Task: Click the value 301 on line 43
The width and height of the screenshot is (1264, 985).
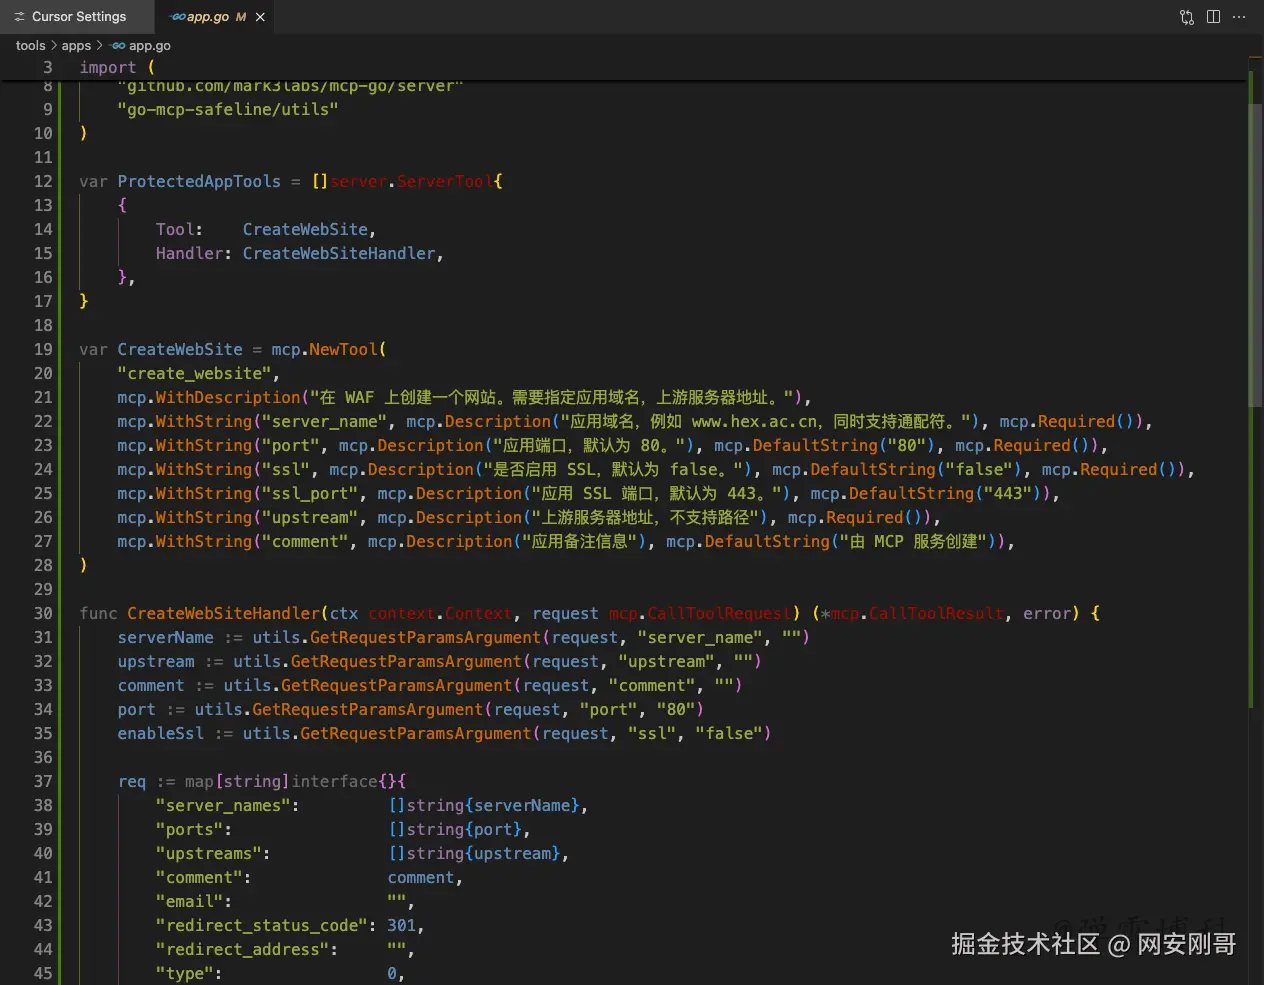Action: pos(401,926)
